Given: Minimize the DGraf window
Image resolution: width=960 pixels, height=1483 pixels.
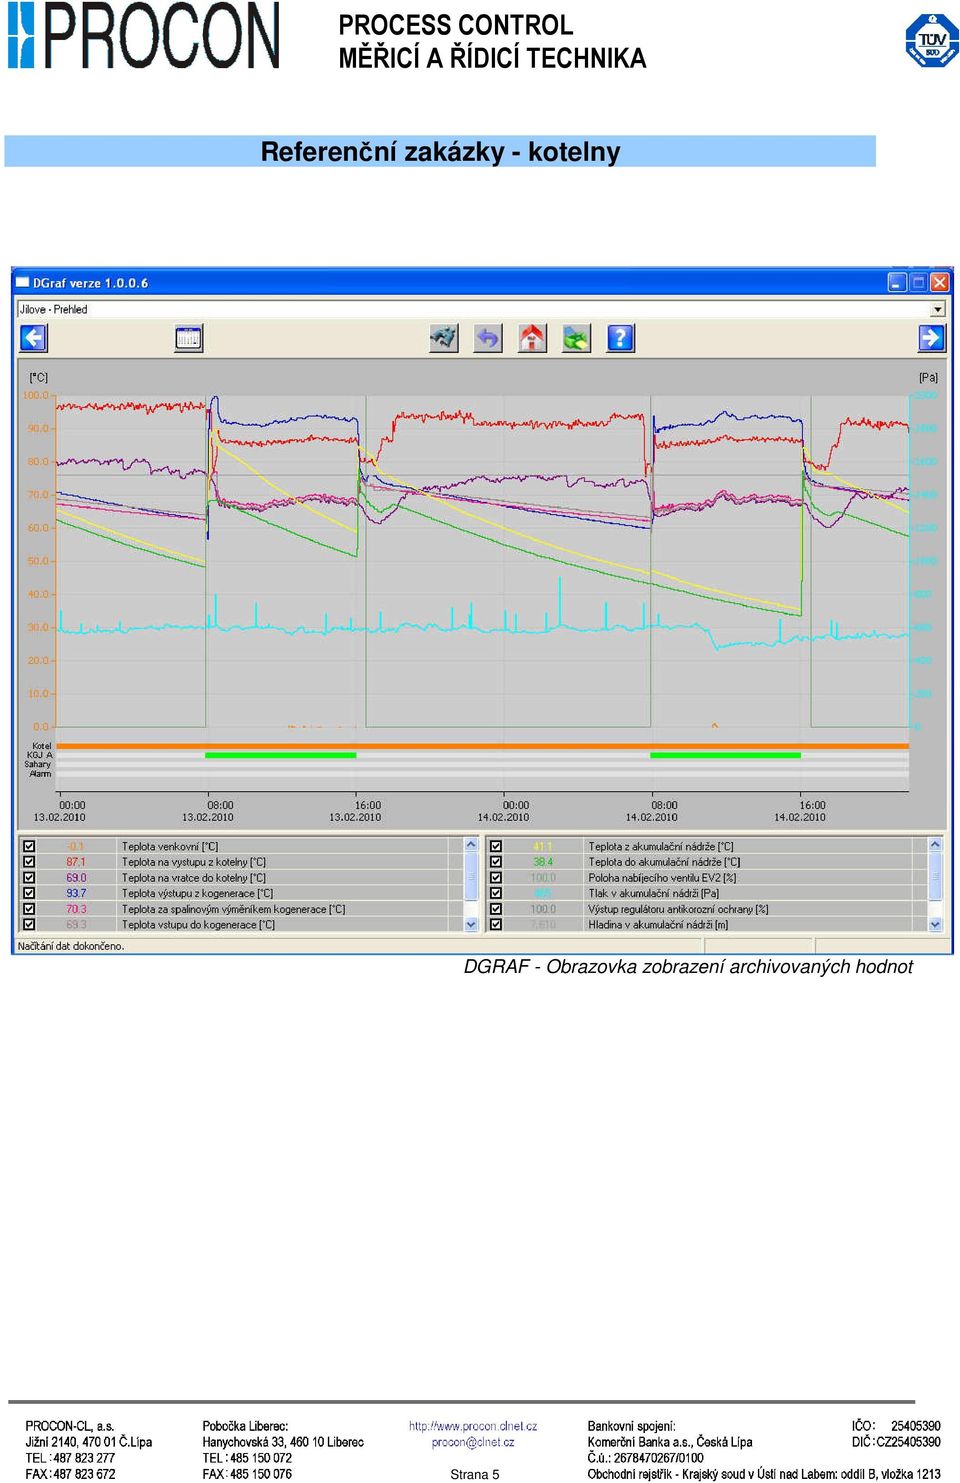Looking at the screenshot, I should tap(897, 283).
